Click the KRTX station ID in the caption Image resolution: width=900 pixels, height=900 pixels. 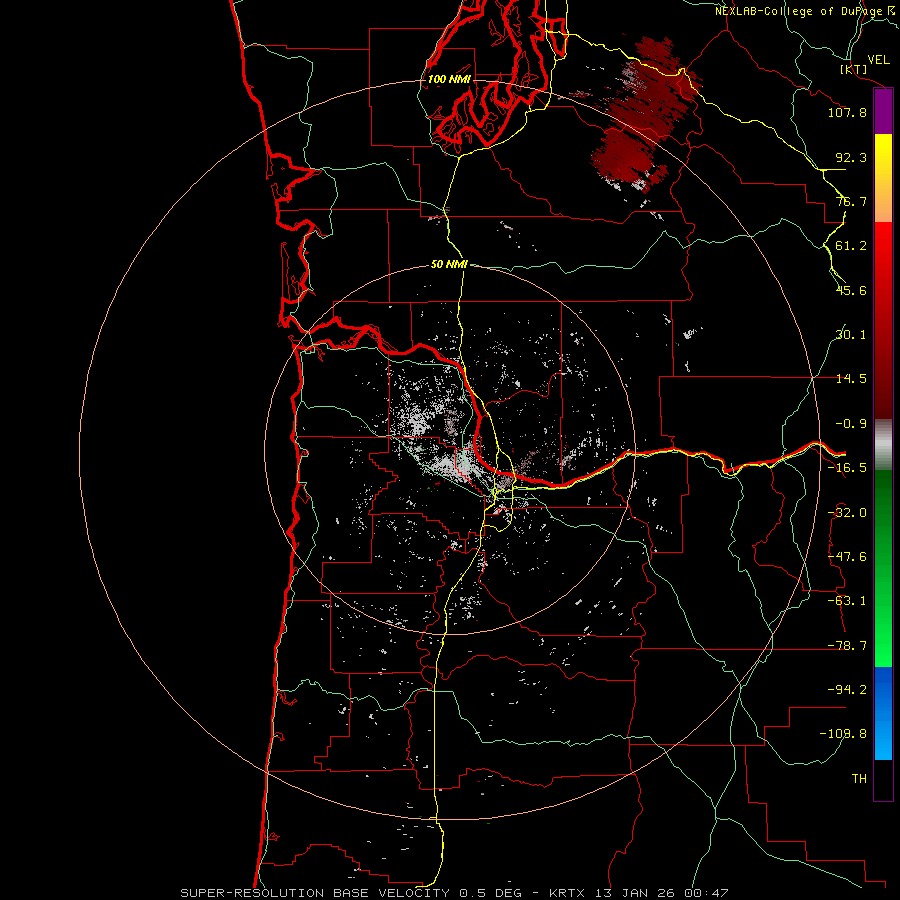coord(568,893)
